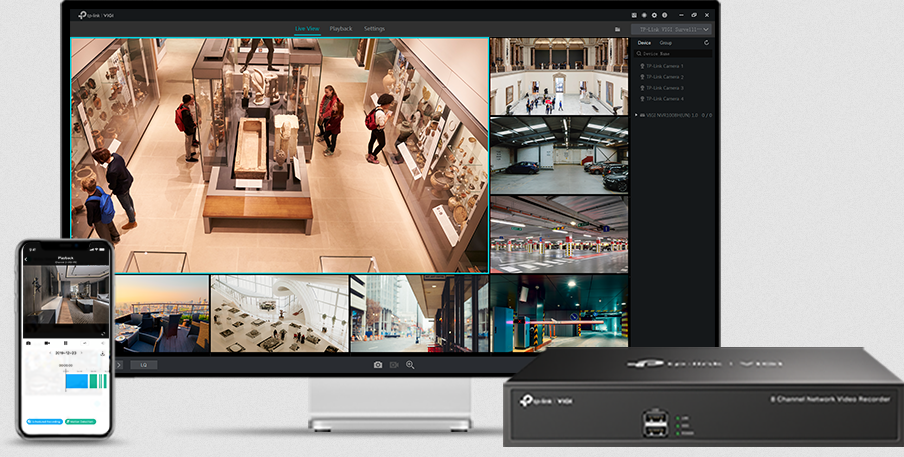Image resolution: width=904 pixels, height=457 pixels.
Task: Expand the VIGI NVR1008H device tree node
Action: [638, 115]
